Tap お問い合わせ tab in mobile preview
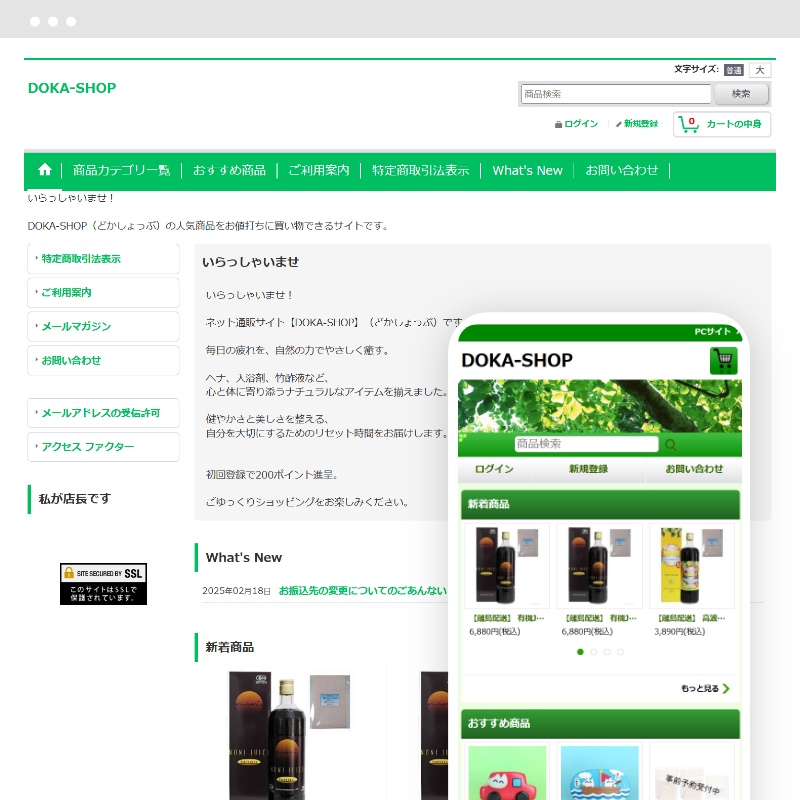This screenshot has height=800, width=800. (x=694, y=469)
